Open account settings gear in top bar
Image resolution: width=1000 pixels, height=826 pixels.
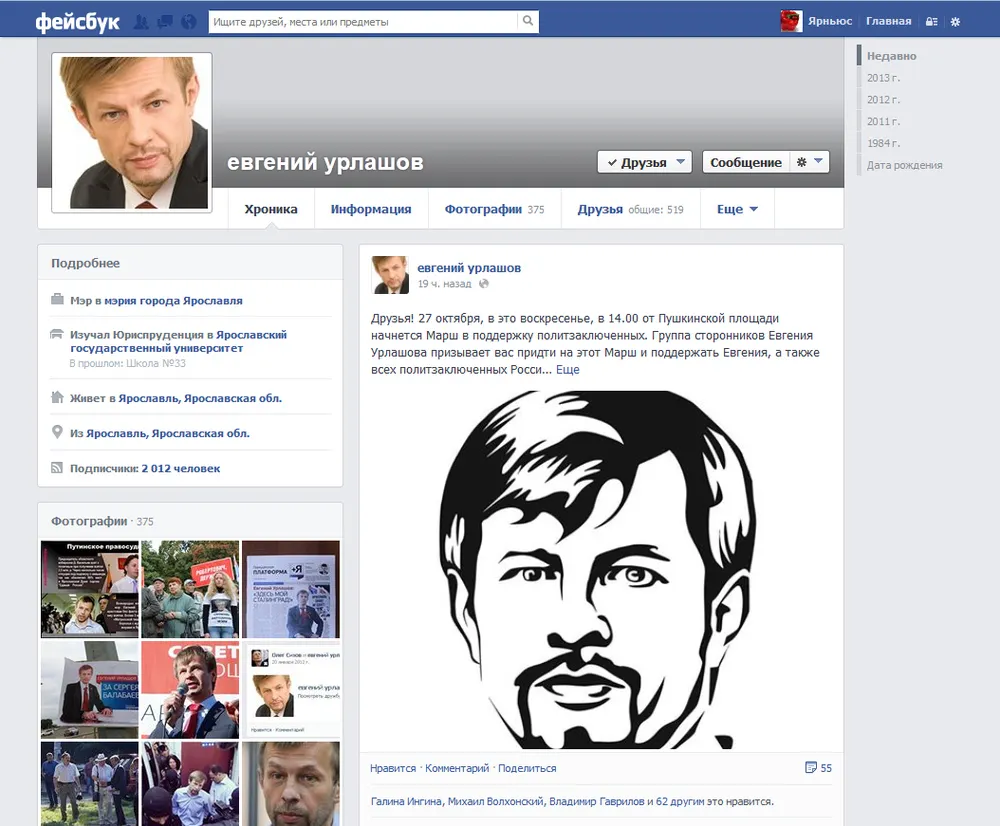coord(955,22)
